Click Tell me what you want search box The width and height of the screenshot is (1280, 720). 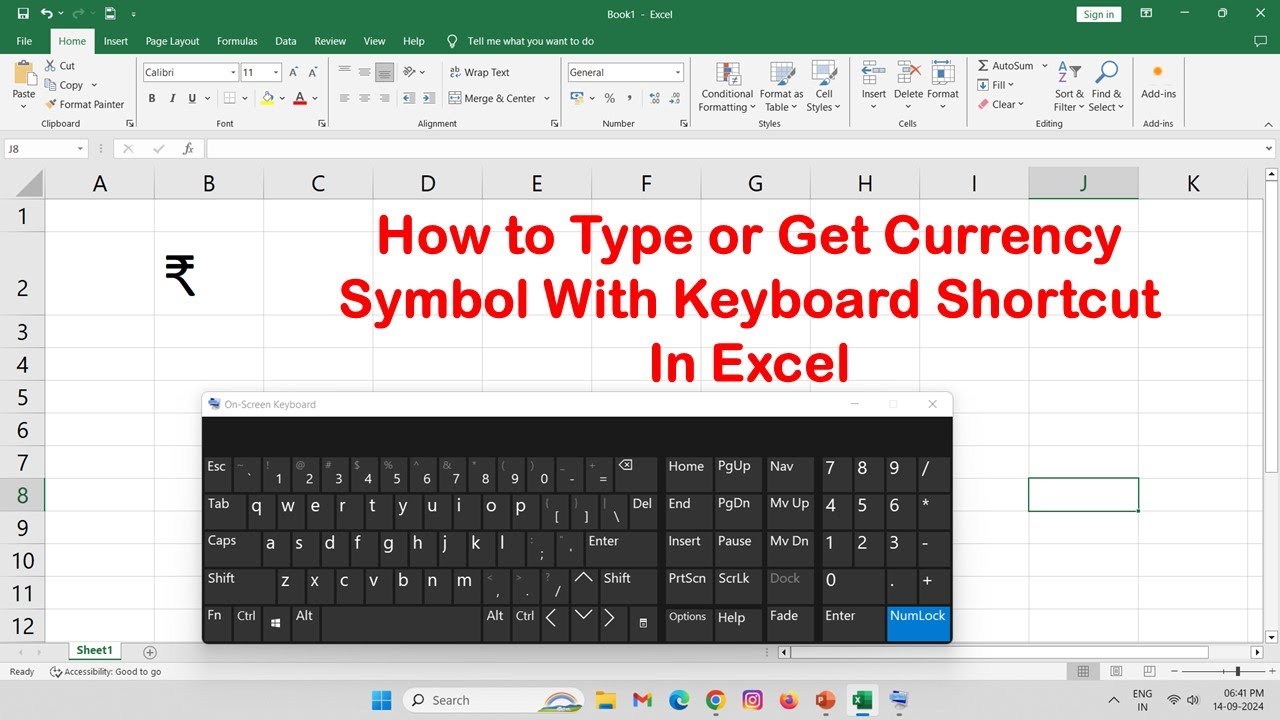pyautogui.click(x=530, y=41)
